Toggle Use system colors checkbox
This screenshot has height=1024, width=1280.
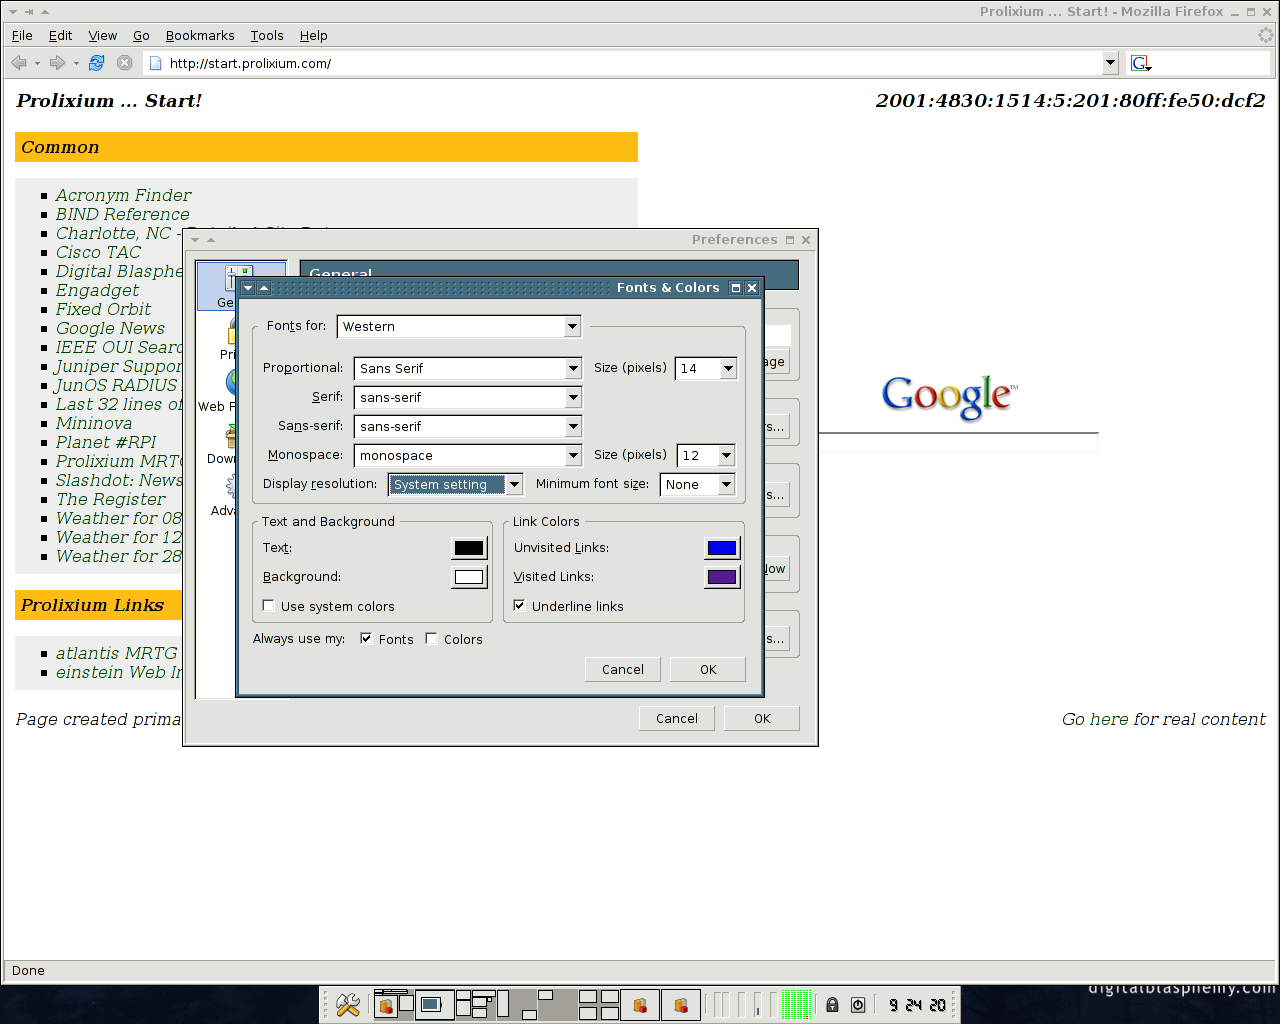pyautogui.click(x=268, y=606)
